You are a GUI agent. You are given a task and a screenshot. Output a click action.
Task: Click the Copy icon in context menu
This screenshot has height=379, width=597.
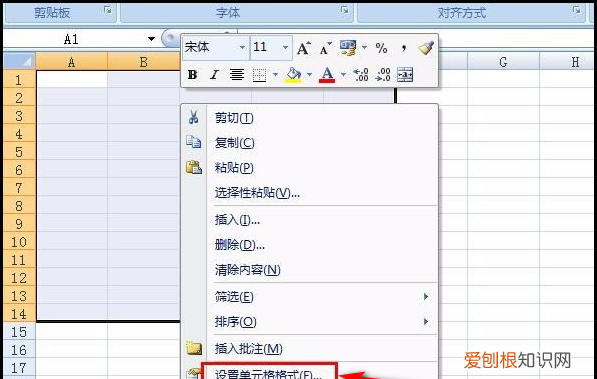pyautogui.click(x=193, y=142)
